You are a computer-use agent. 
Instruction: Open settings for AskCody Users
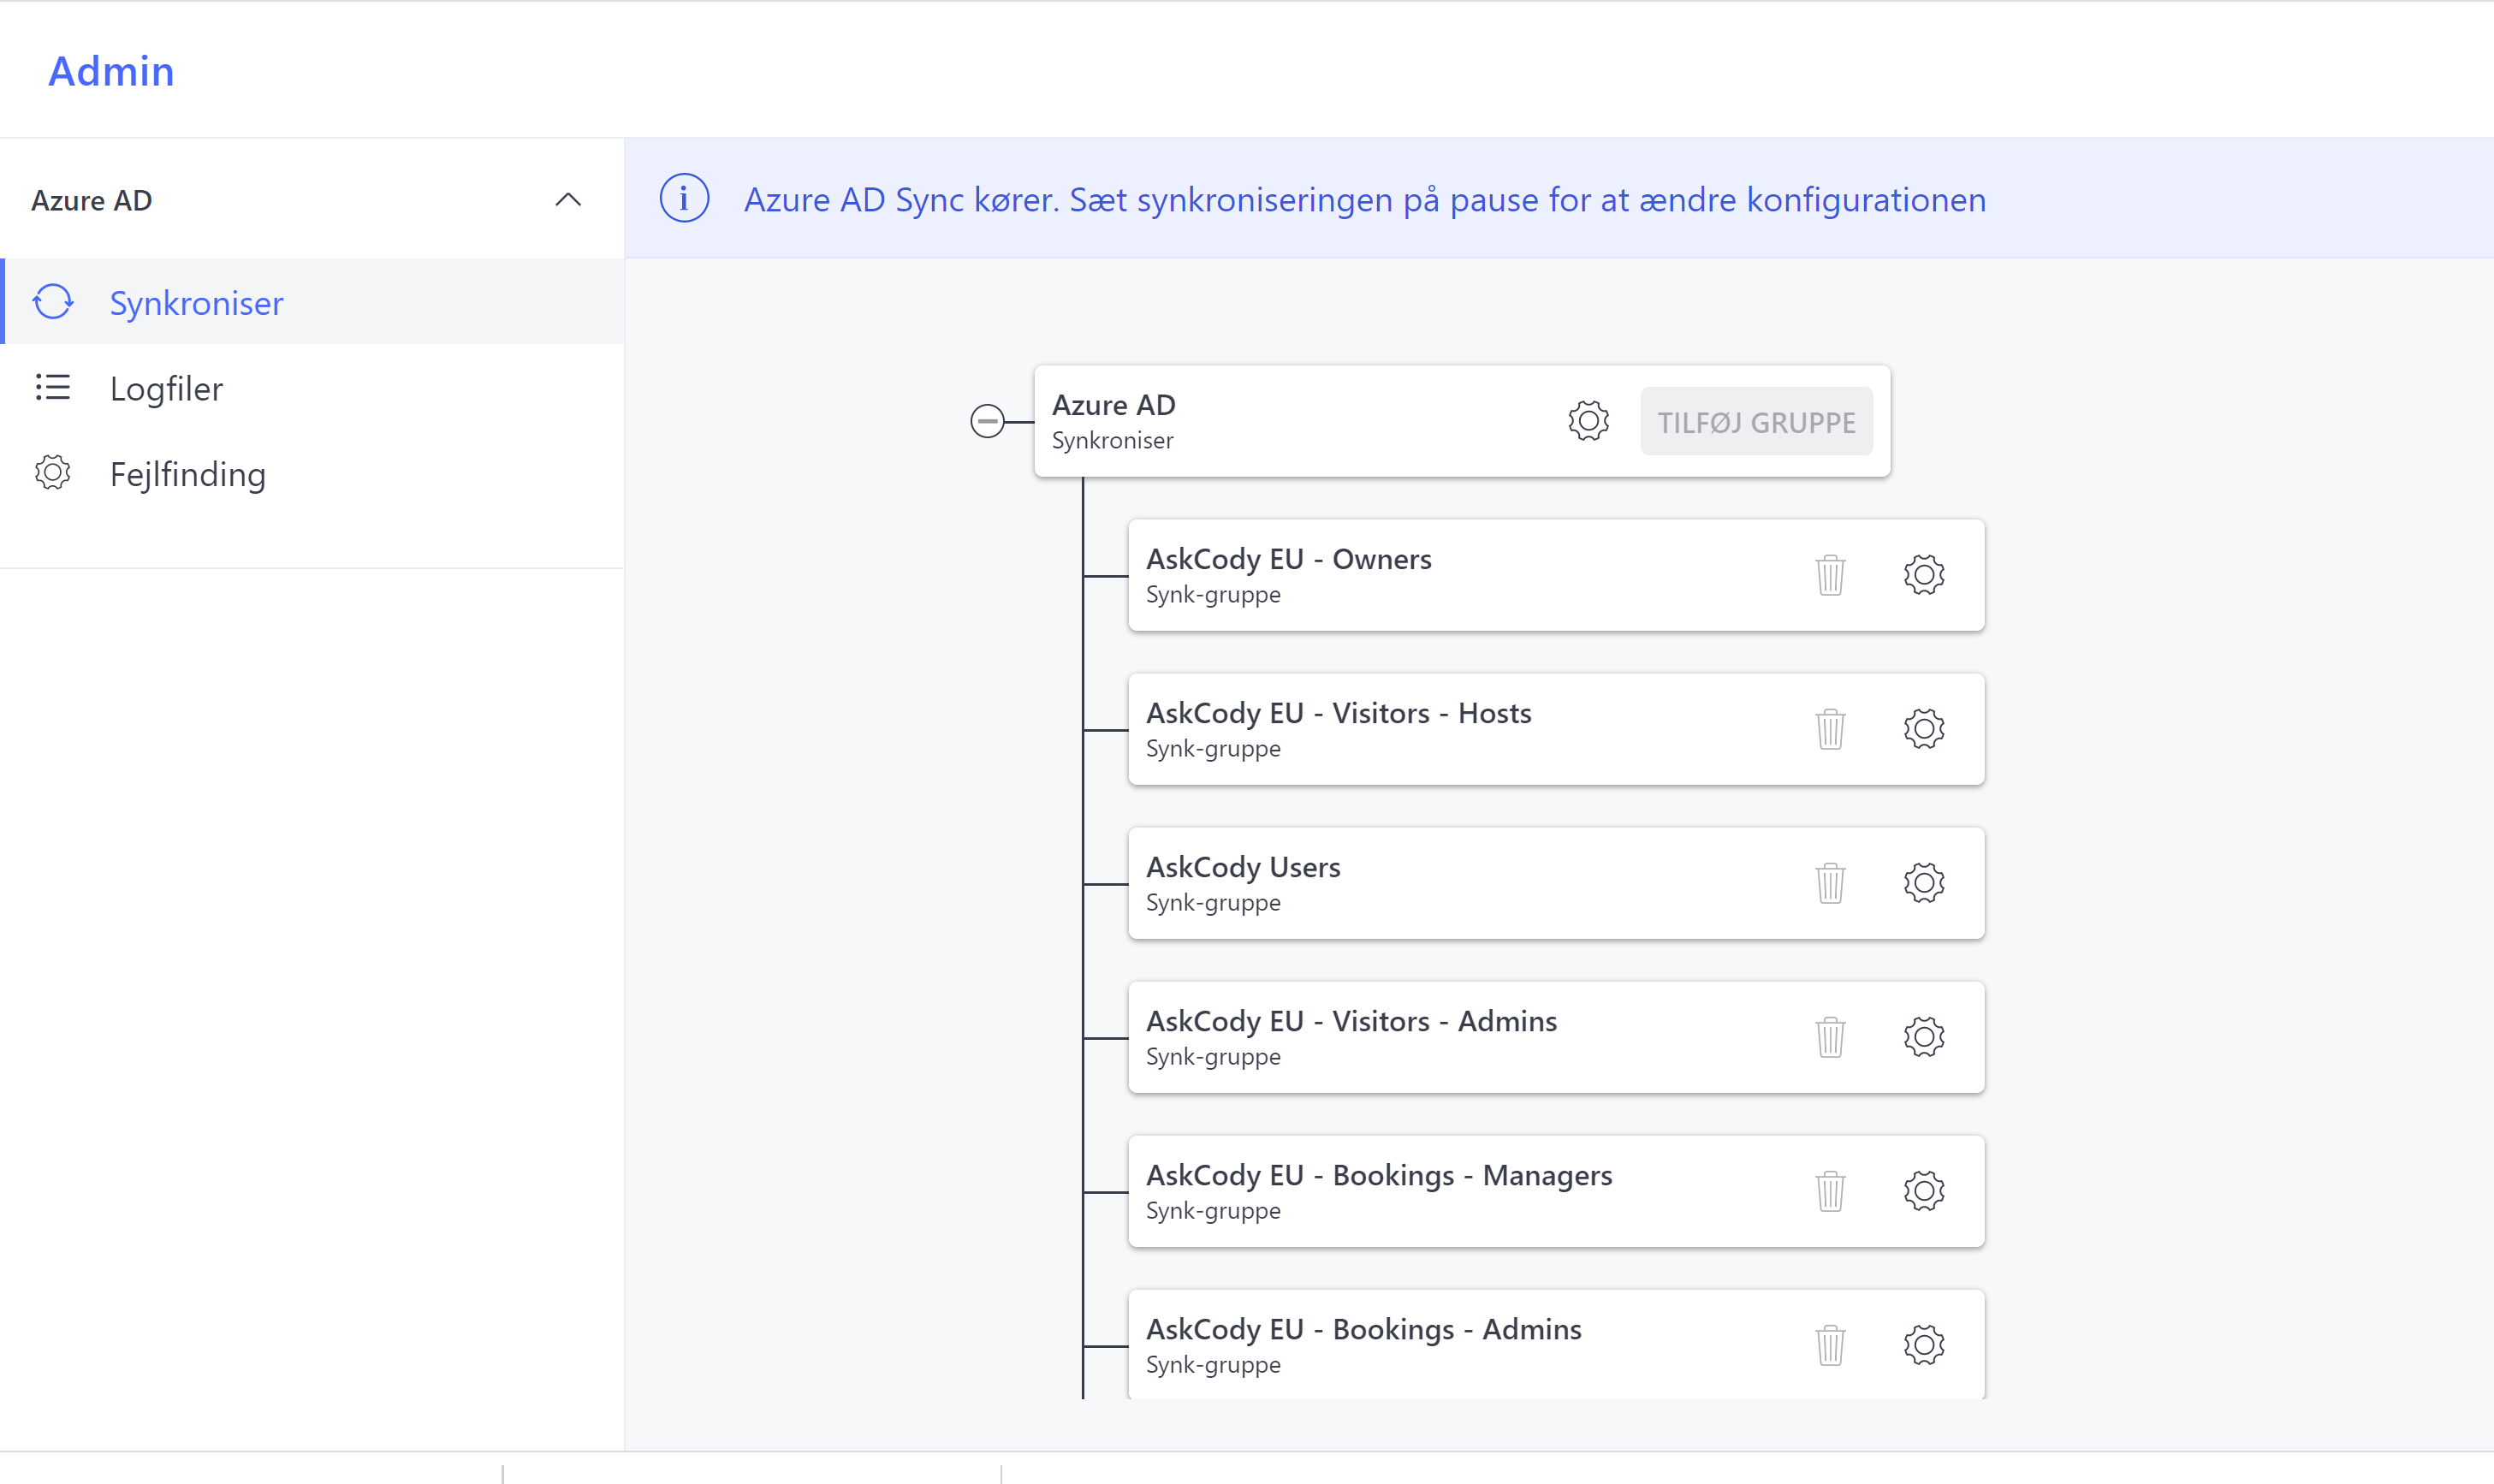point(1923,883)
